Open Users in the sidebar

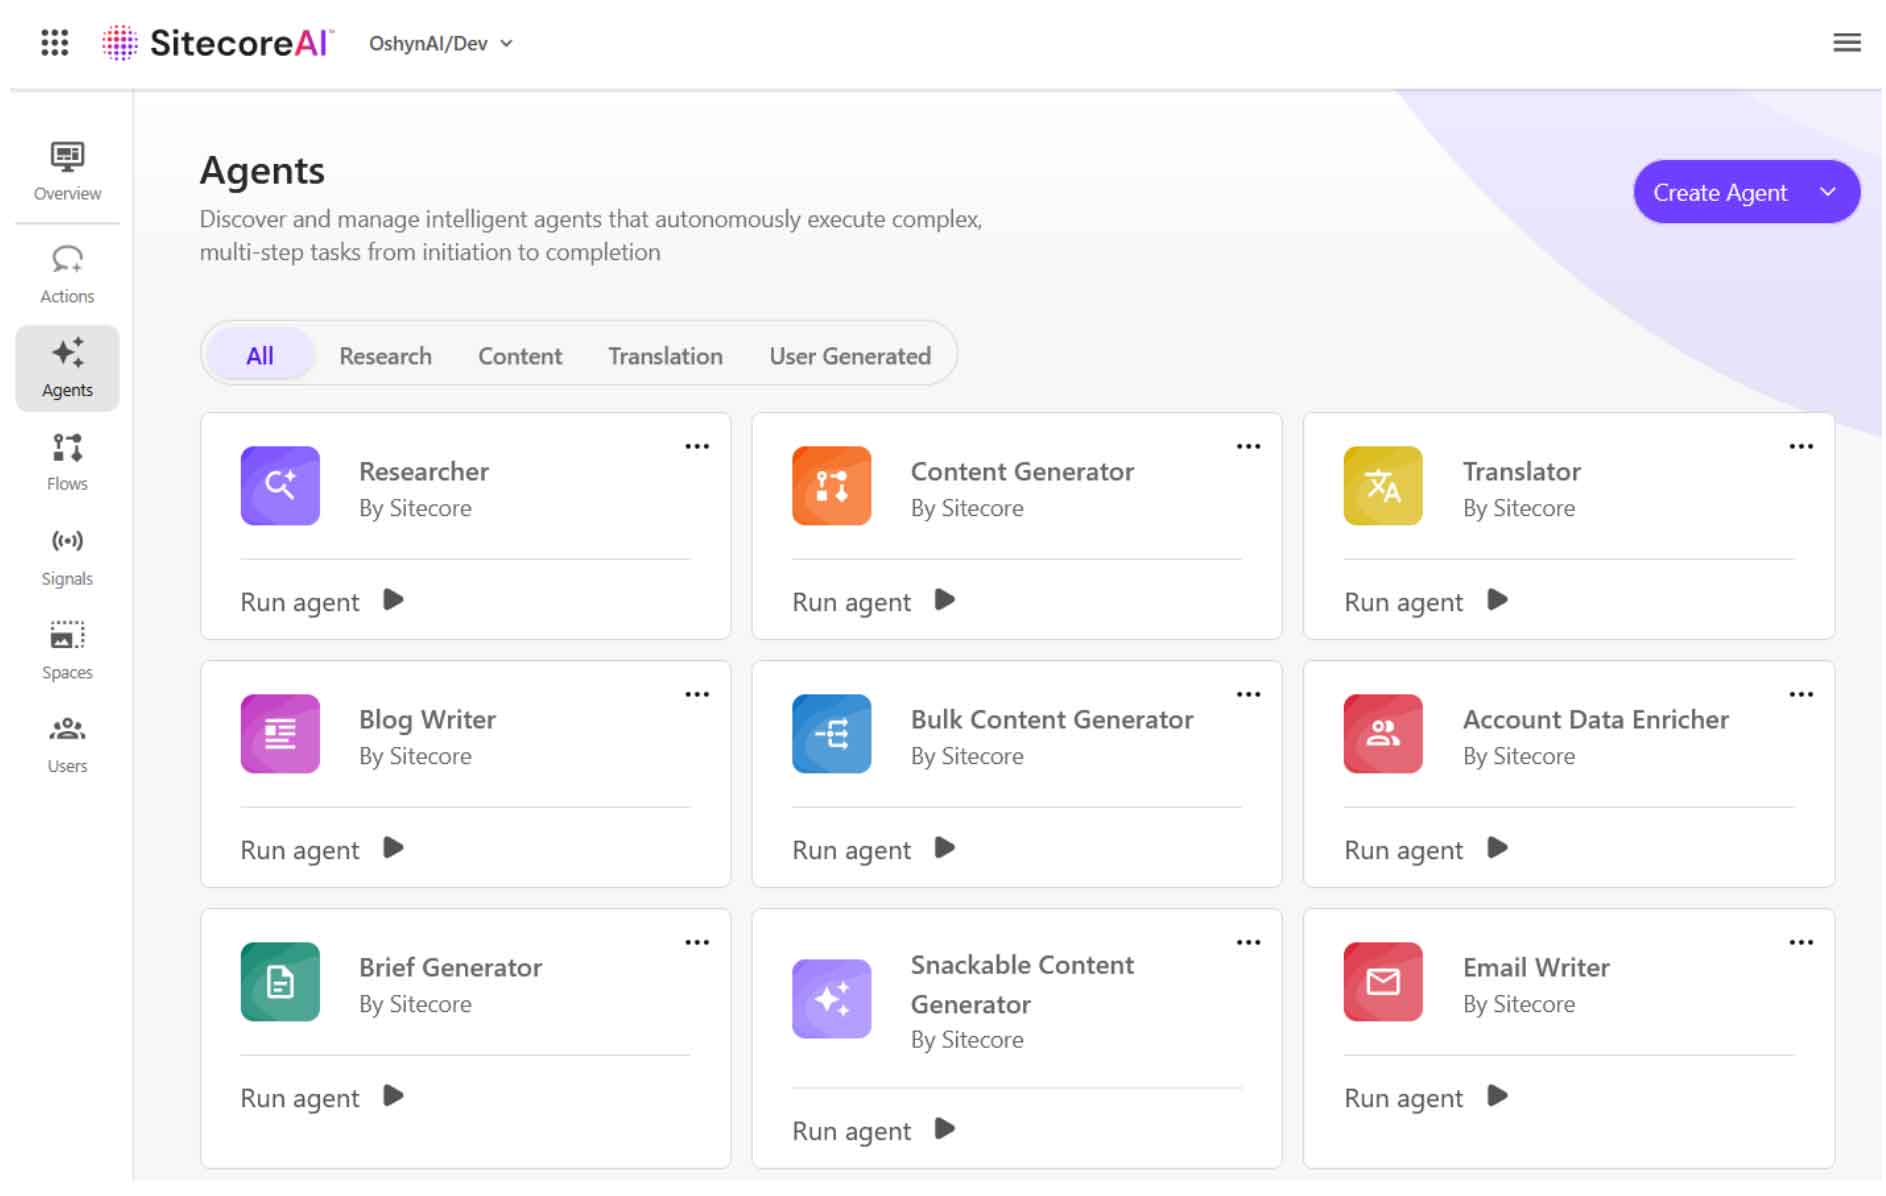[x=67, y=745]
